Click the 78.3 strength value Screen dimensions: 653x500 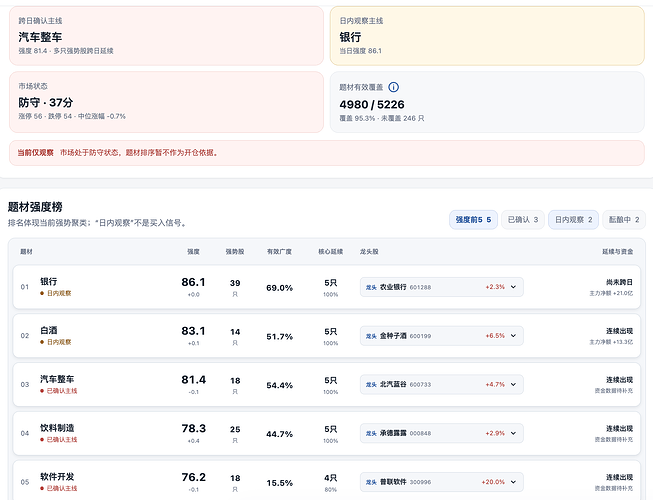click(x=193, y=428)
